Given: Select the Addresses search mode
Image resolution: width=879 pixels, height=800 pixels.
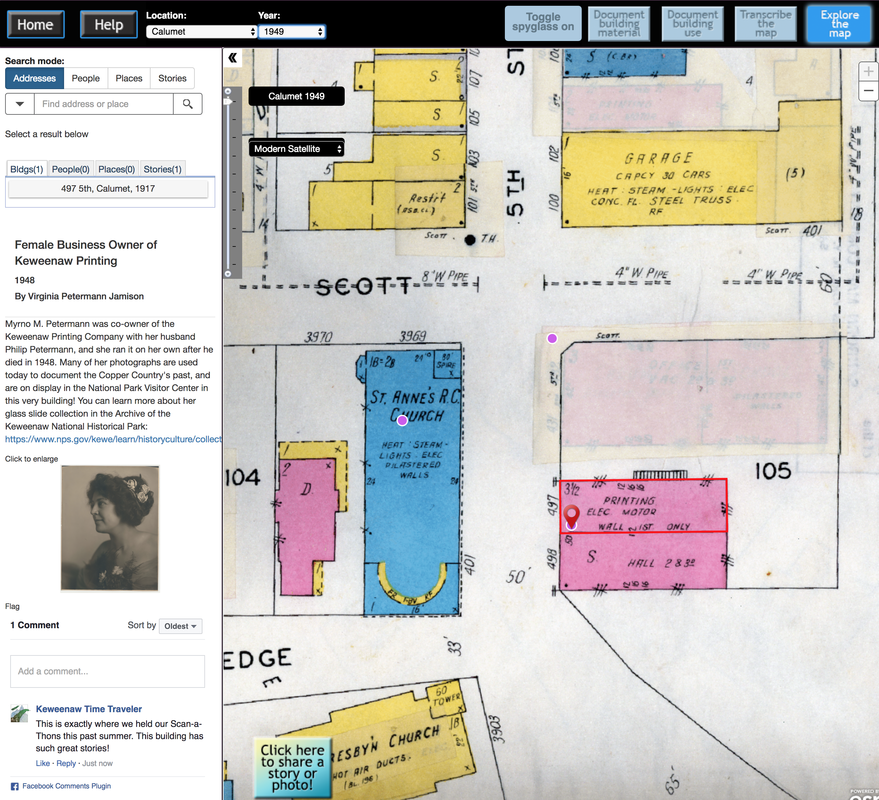Looking at the screenshot, I should (35, 78).
